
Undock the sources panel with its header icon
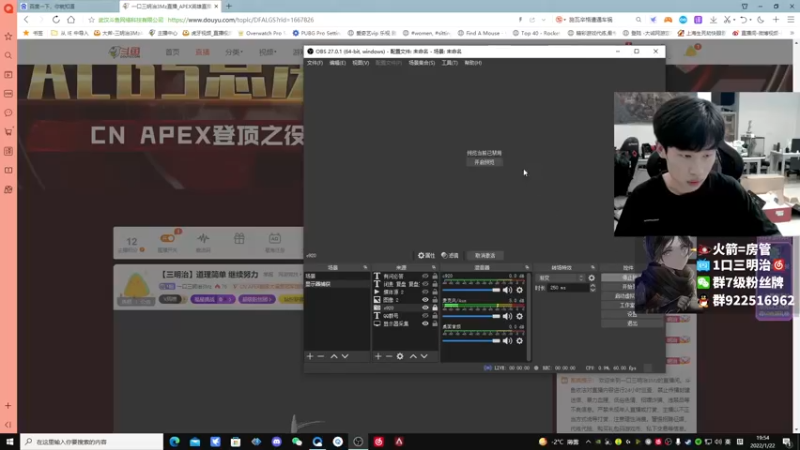click(x=434, y=267)
